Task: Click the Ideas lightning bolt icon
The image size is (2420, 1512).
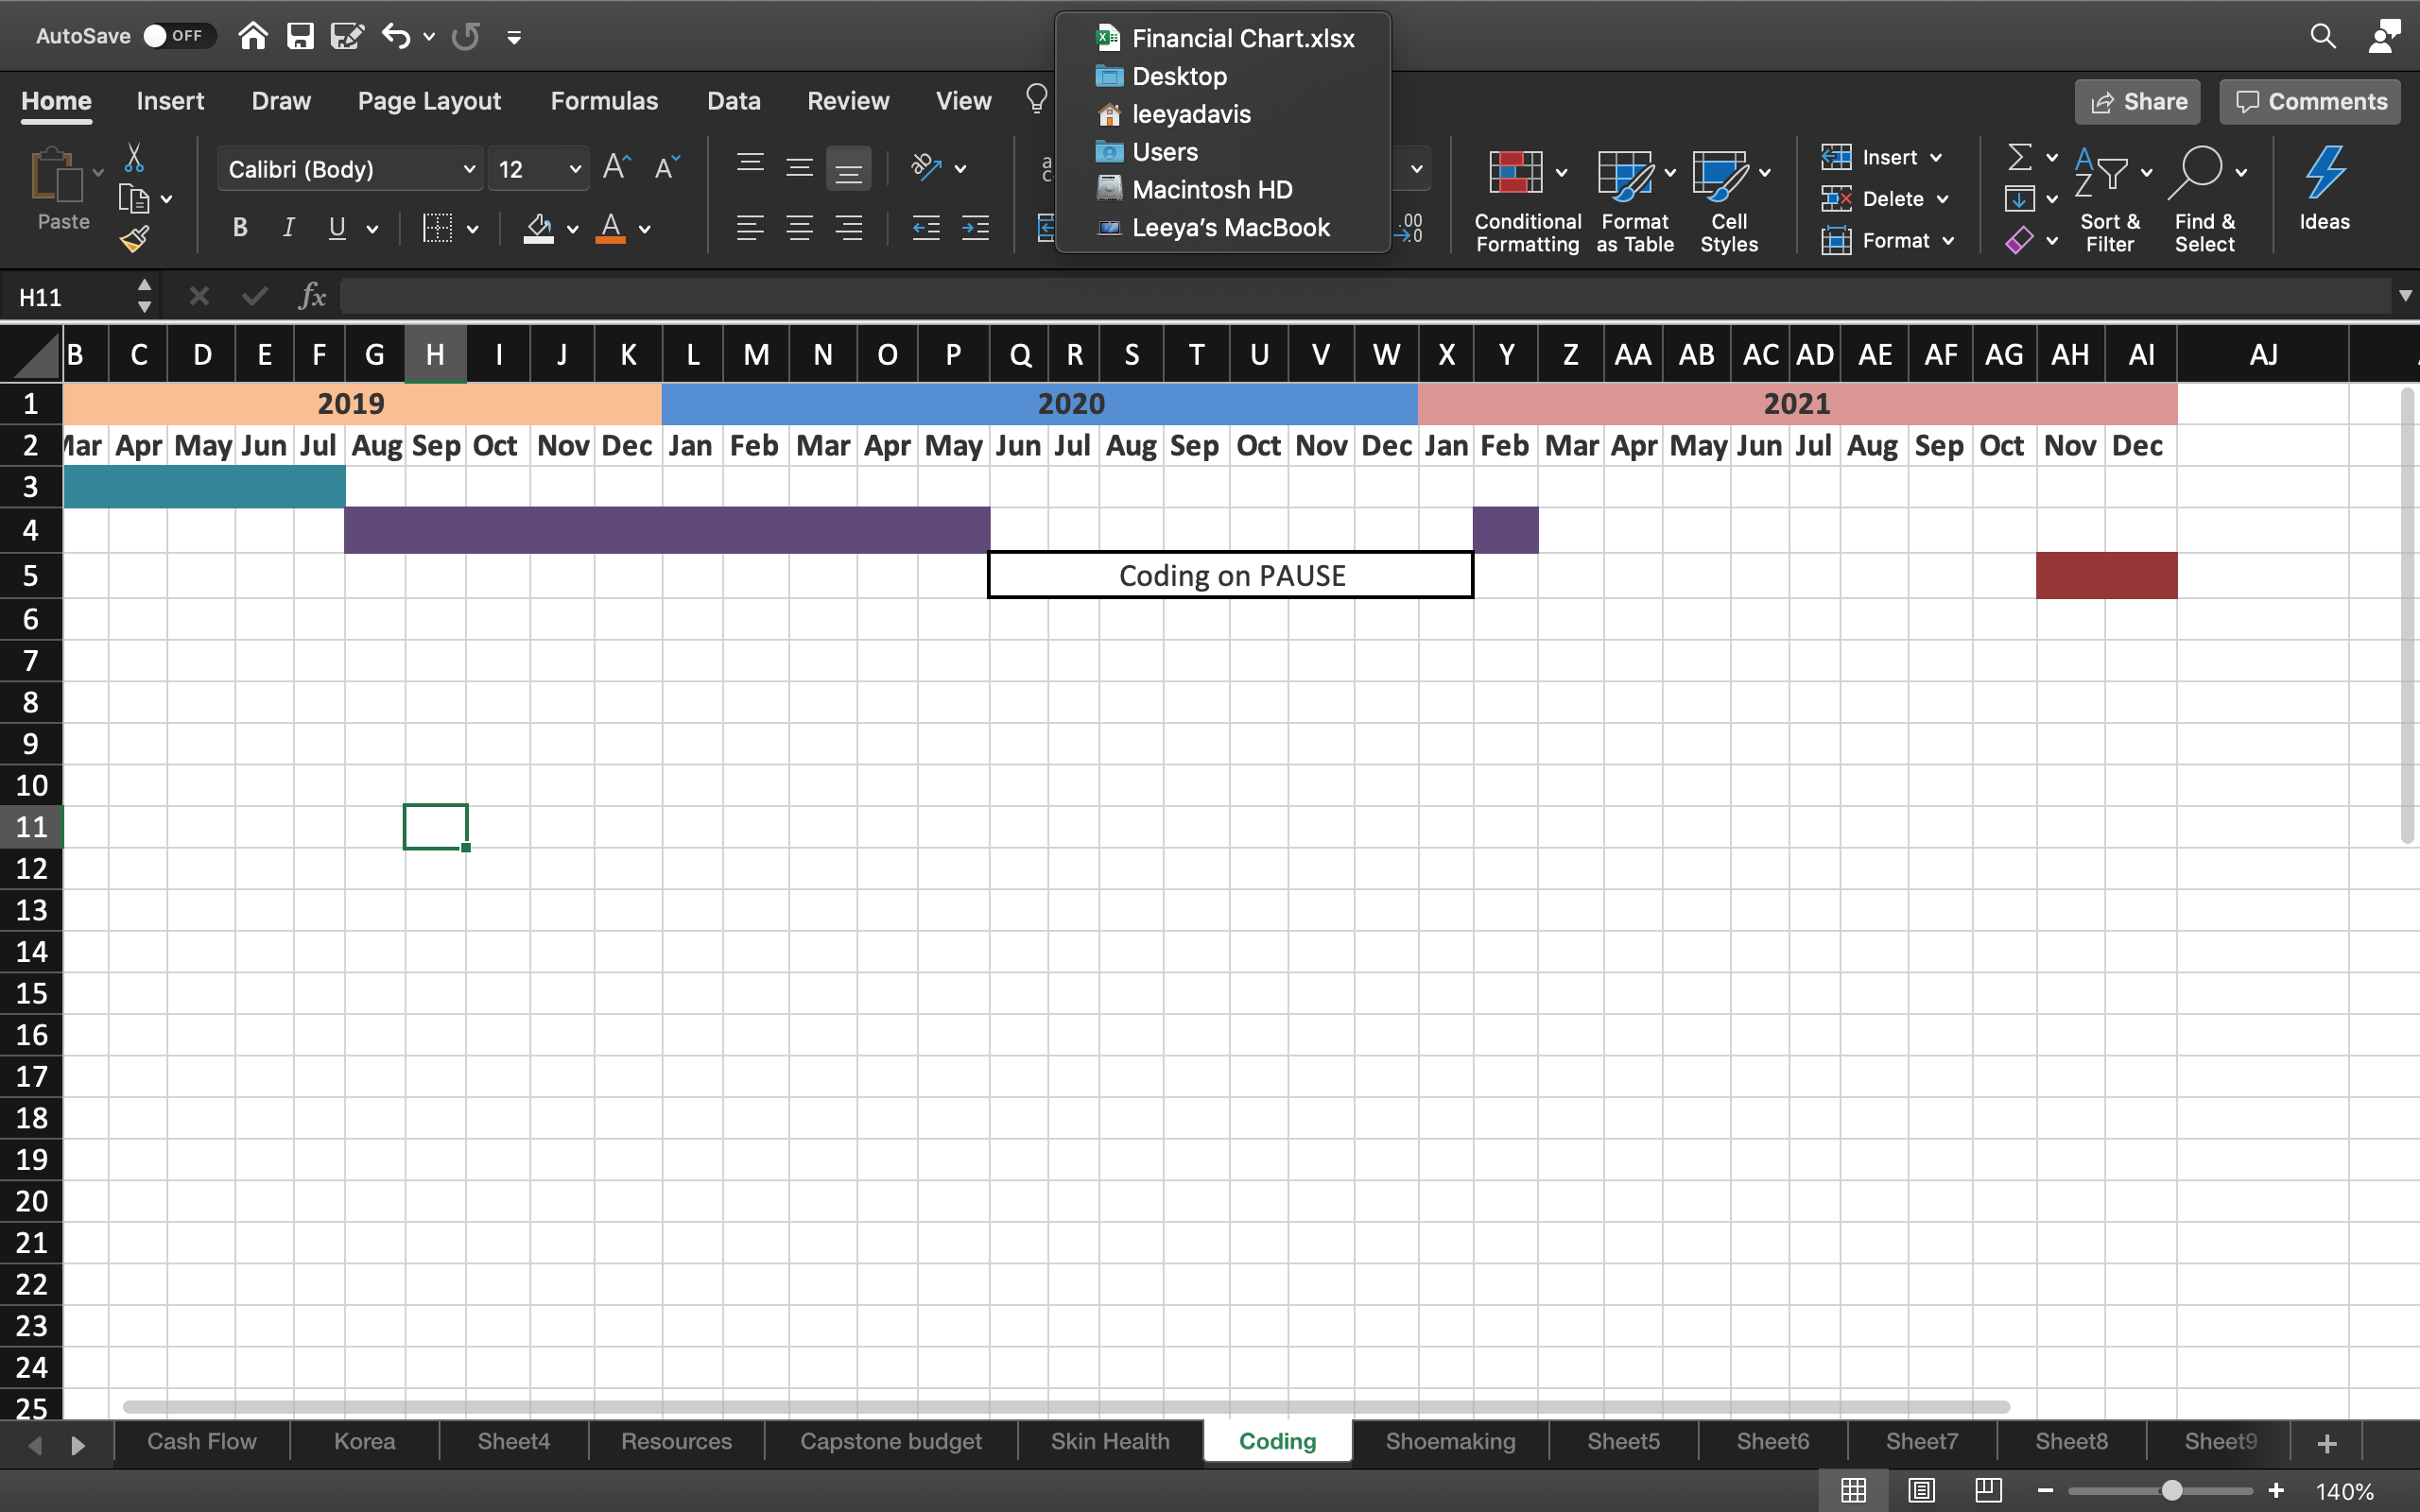Action: tap(2324, 172)
